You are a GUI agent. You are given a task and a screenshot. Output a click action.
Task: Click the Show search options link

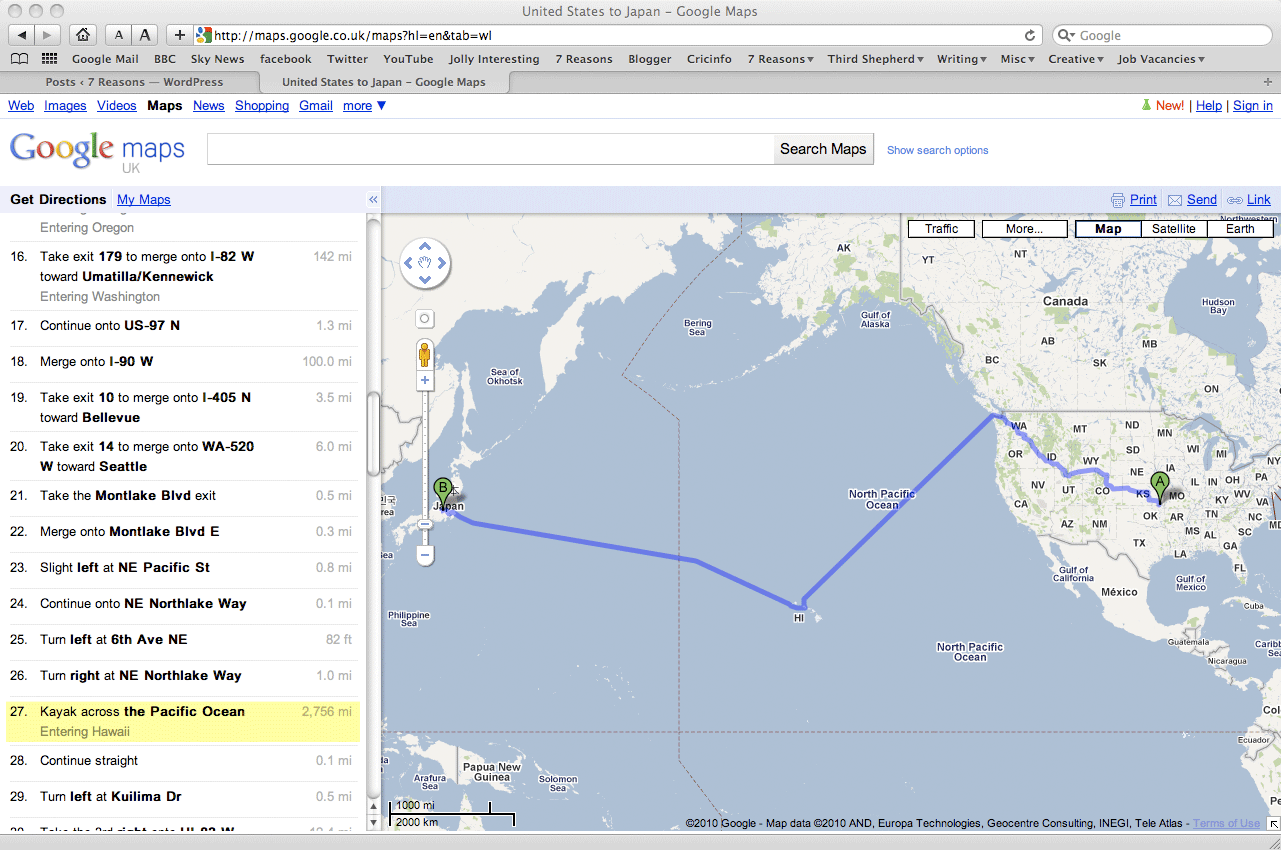click(937, 150)
